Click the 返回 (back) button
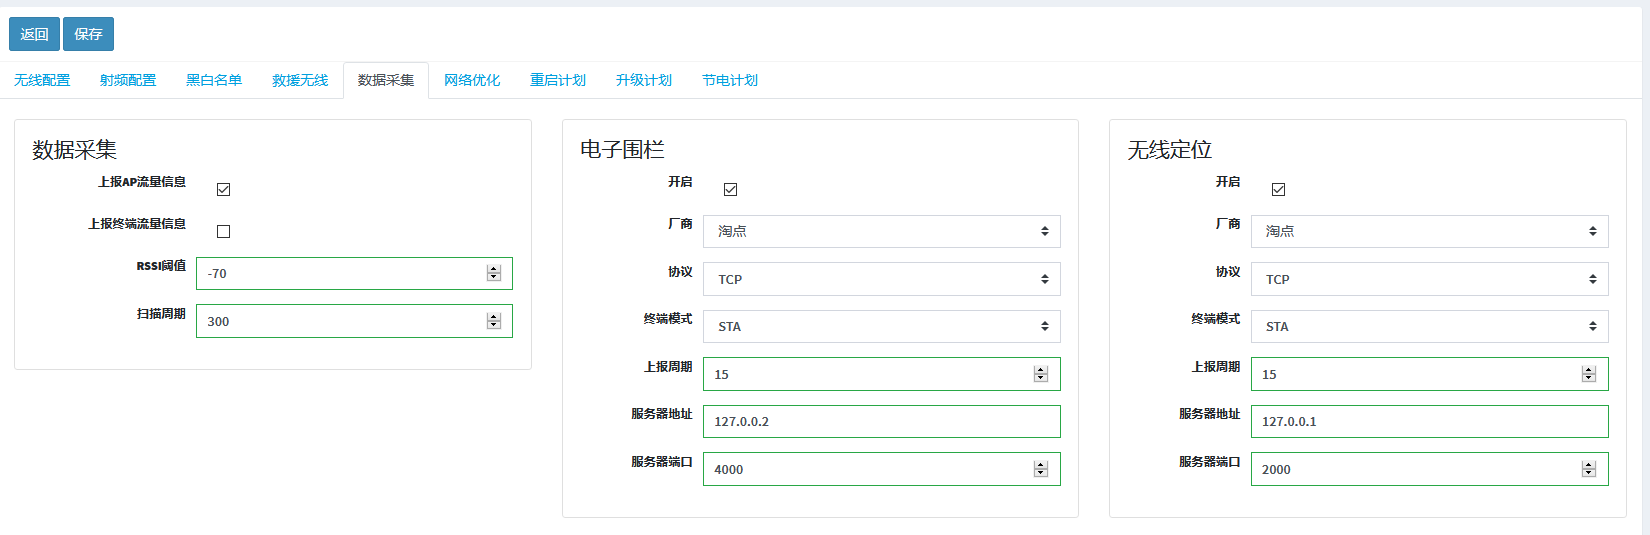 tap(34, 34)
